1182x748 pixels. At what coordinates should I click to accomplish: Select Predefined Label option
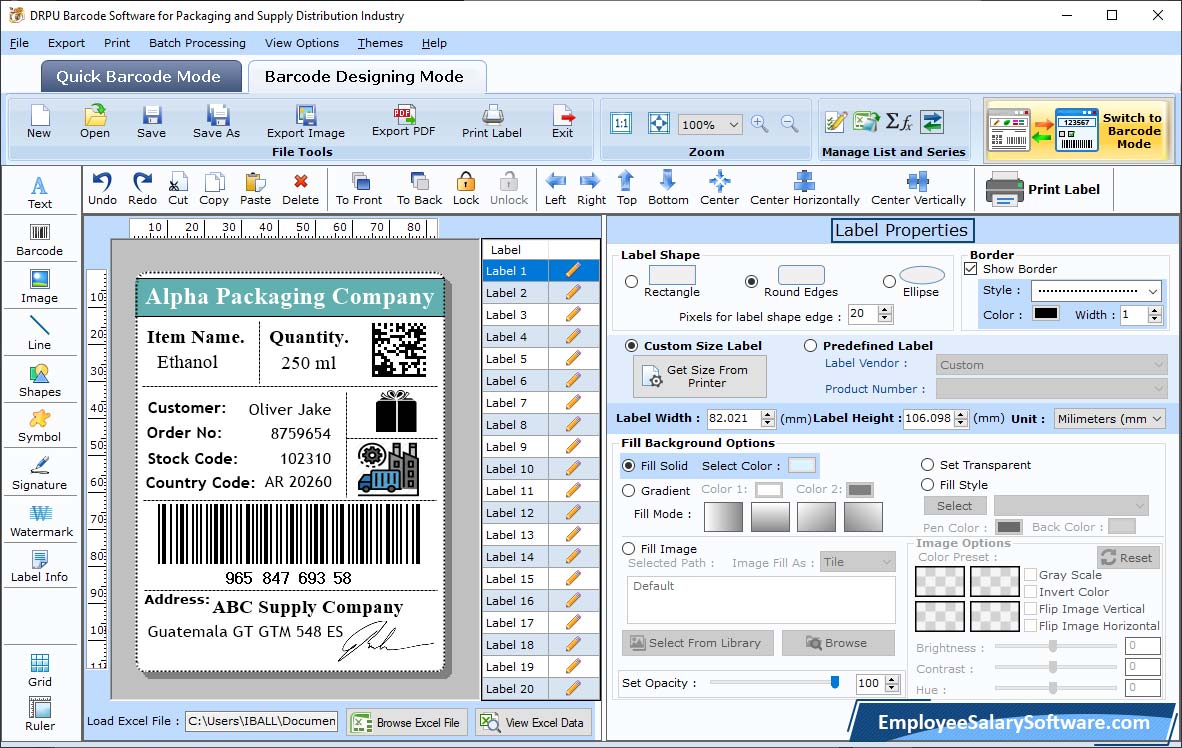810,345
